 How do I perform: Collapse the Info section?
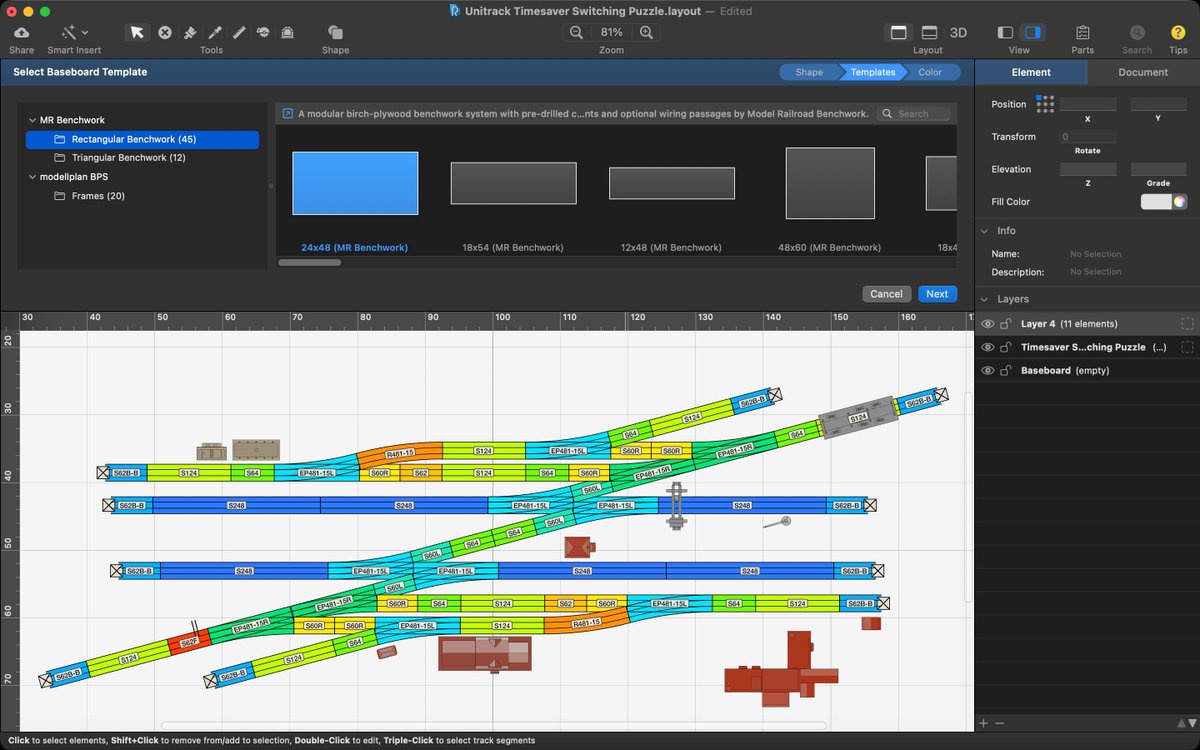(x=984, y=231)
